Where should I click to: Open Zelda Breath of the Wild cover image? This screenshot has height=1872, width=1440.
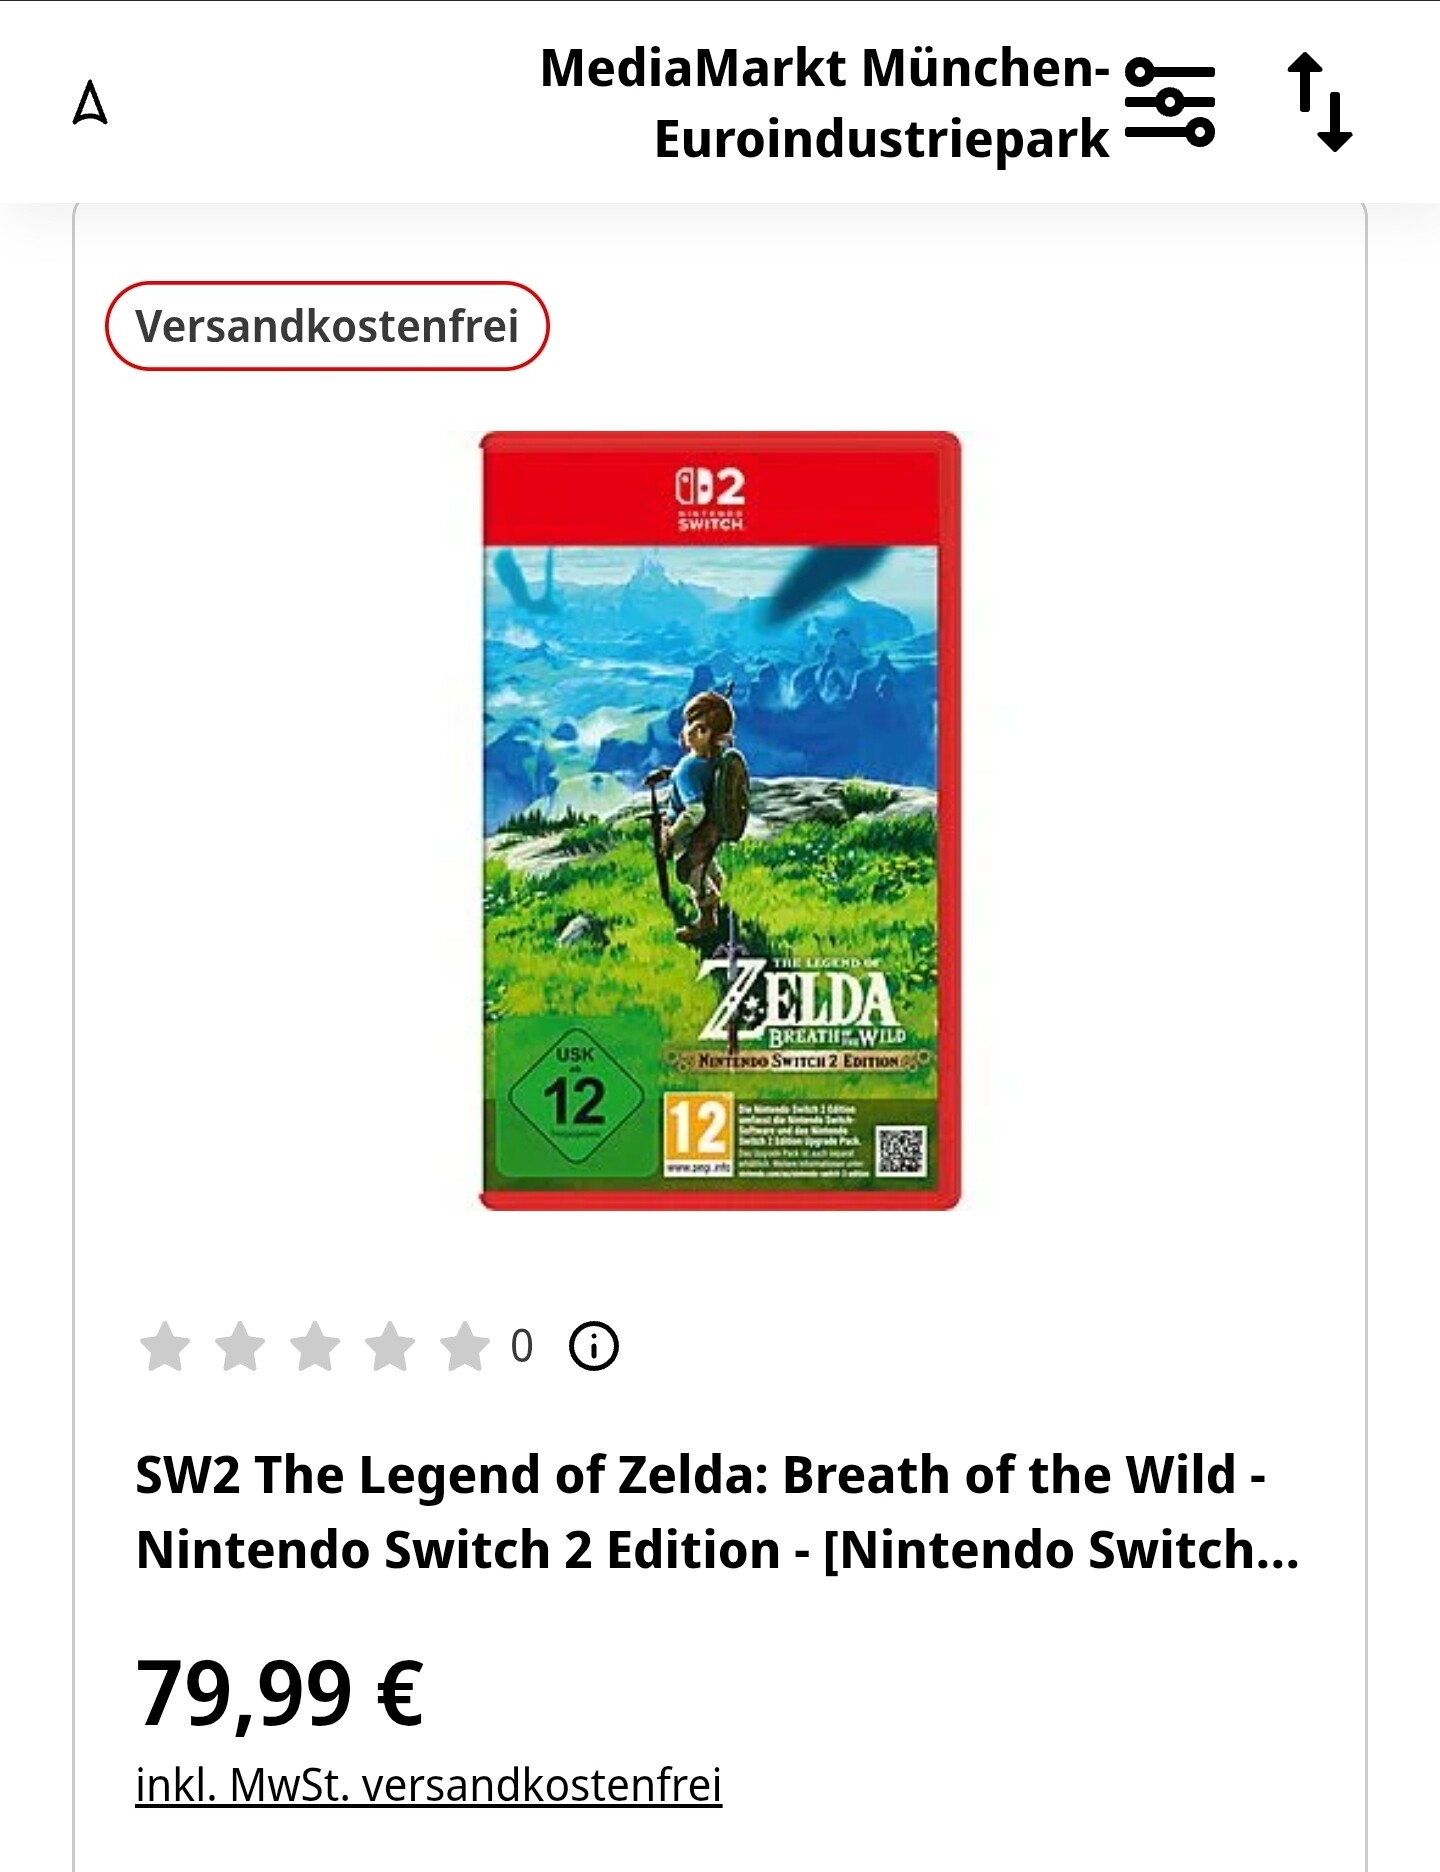(x=720, y=820)
